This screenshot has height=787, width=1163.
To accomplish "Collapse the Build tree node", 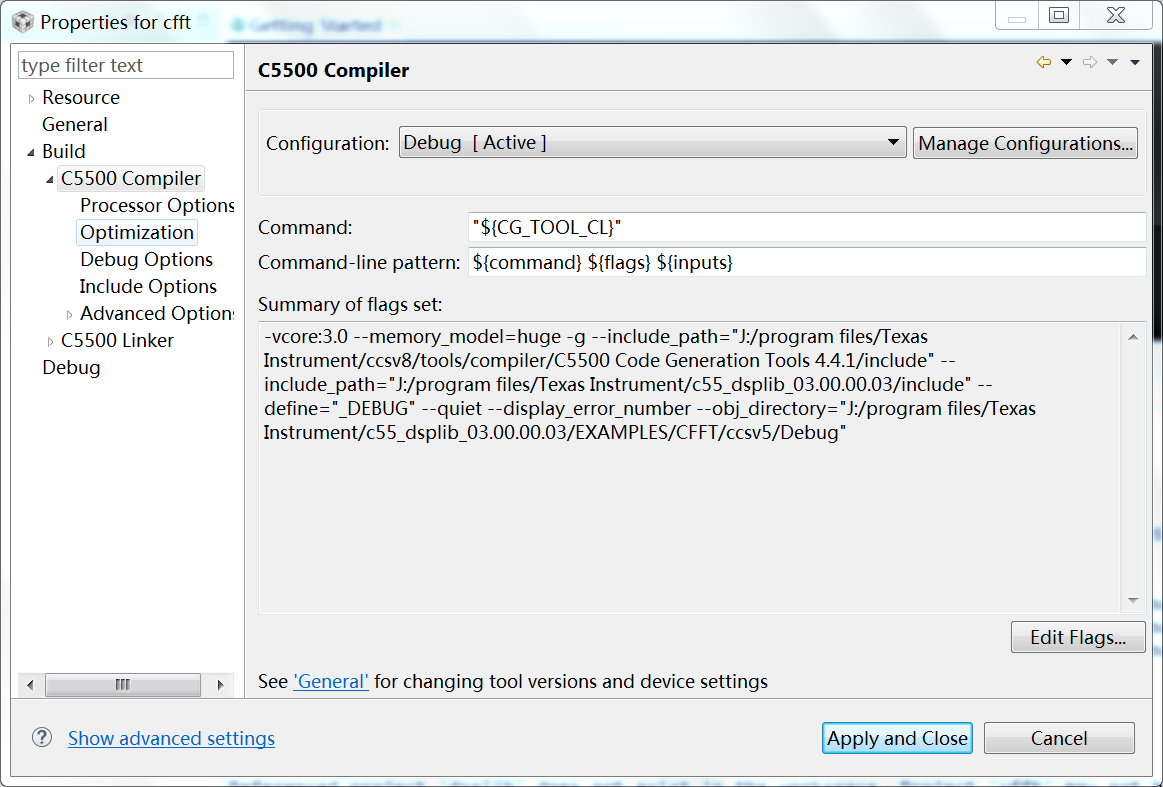I will pyautogui.click(x=32, y=152).
